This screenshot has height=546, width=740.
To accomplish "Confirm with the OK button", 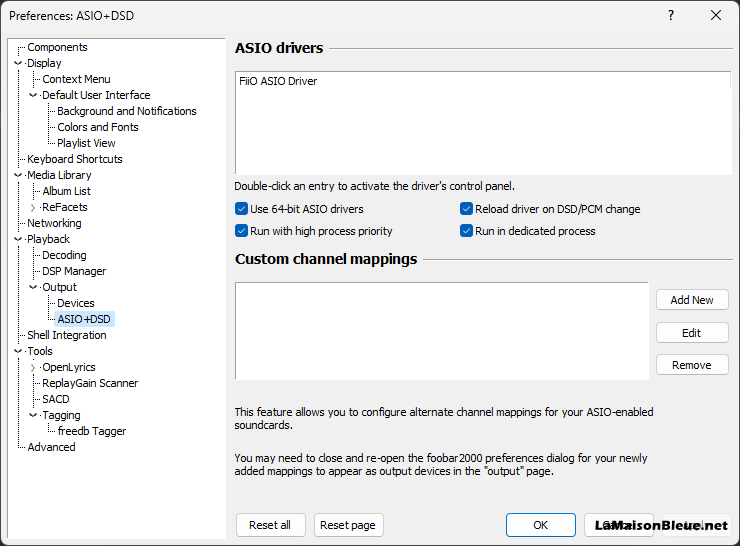I will 541,525.
